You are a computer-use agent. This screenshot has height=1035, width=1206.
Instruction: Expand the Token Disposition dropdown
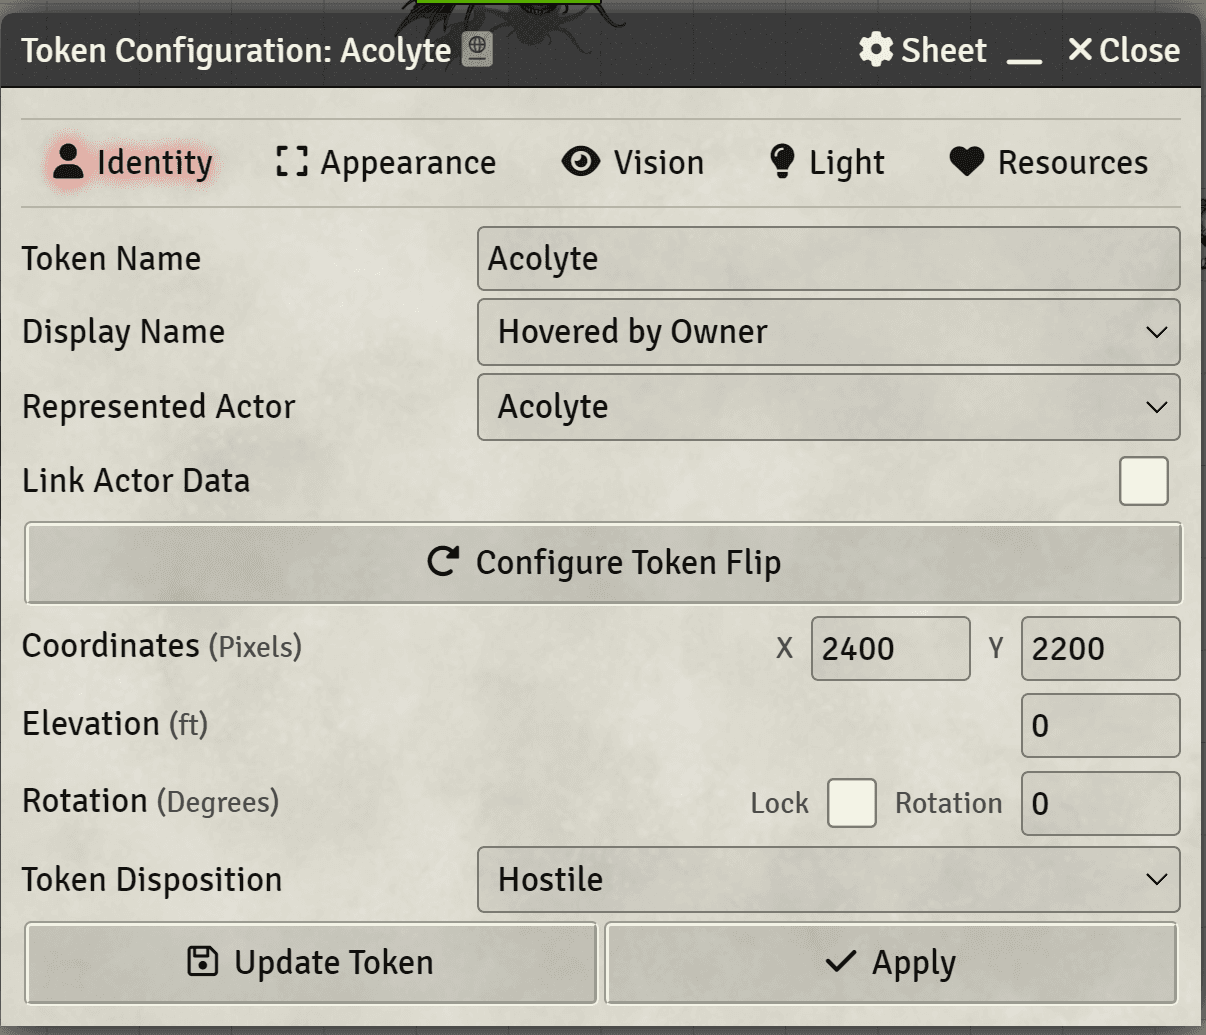(x=828, y=880)
